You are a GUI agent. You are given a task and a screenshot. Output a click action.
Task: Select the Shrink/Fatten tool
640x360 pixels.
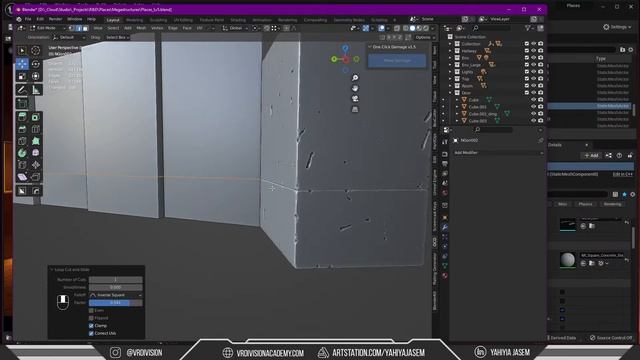pyautogui.click(x=36, y=165)
